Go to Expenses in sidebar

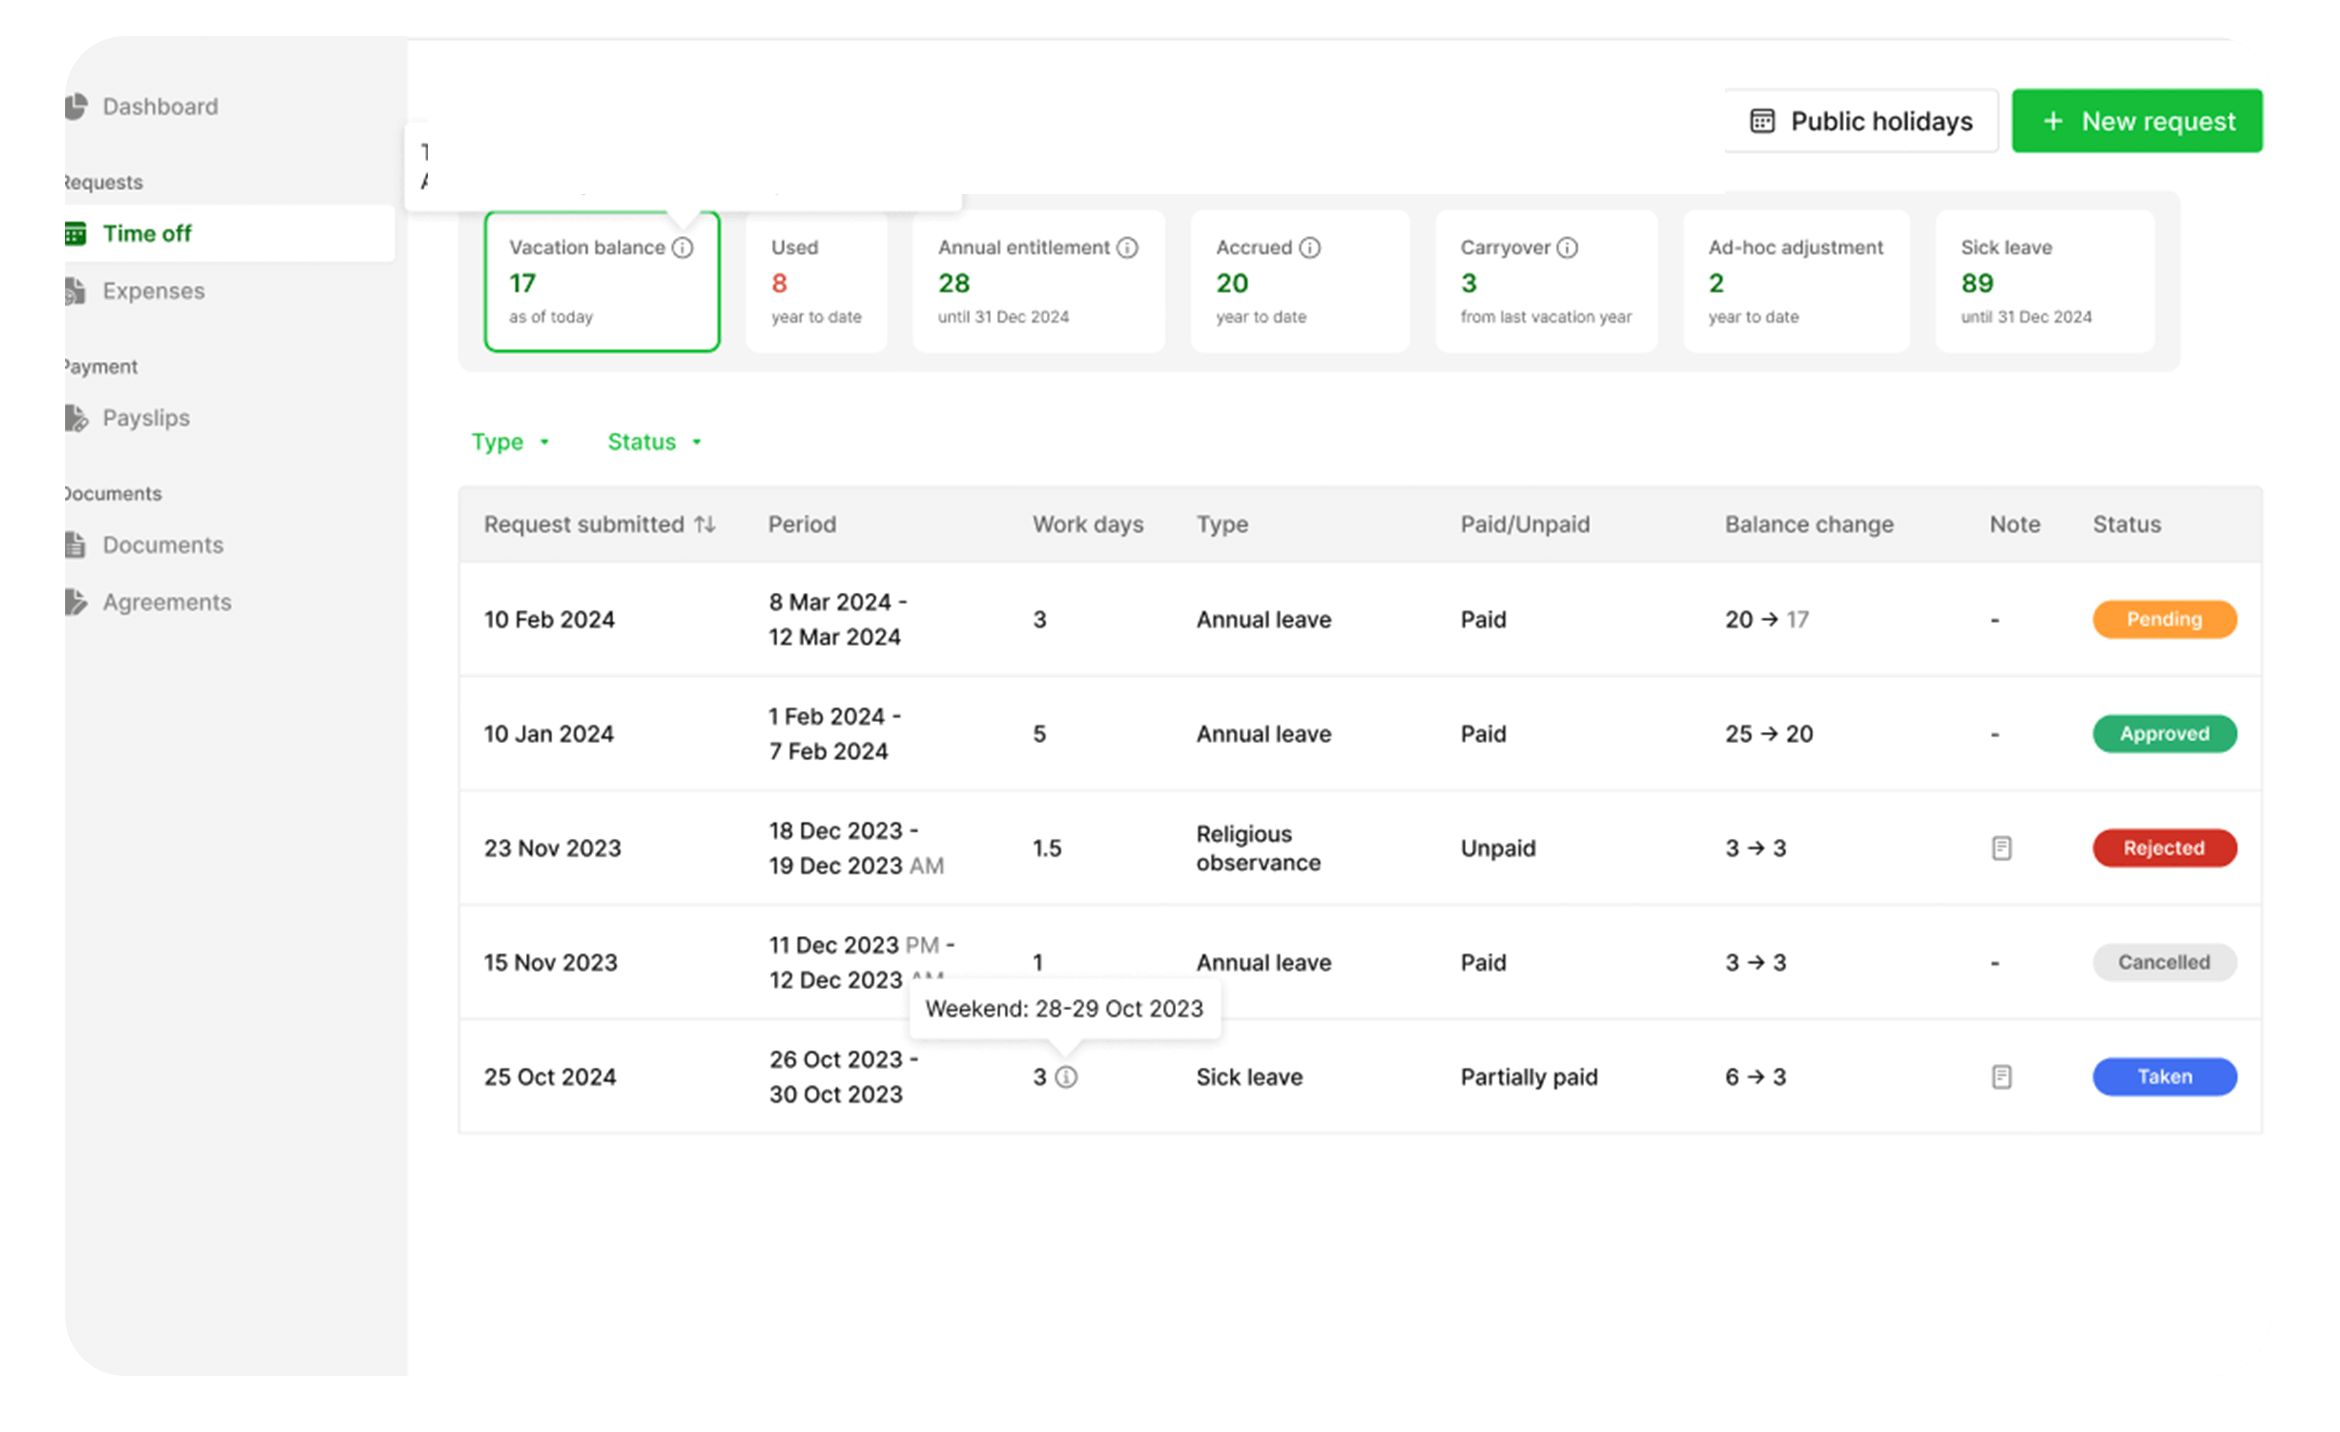coord(153,291)
